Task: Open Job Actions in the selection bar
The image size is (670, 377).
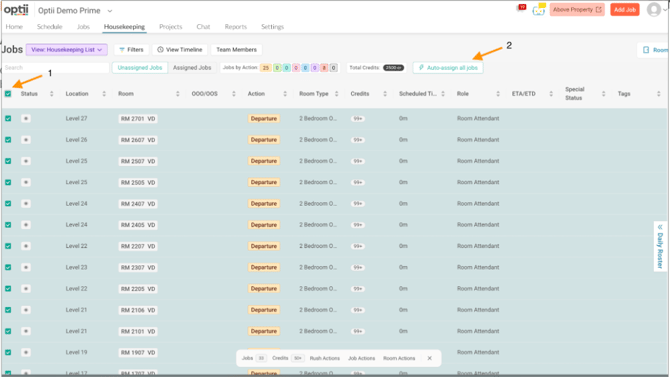Action: pyautogui.click(x=361, y=358)
